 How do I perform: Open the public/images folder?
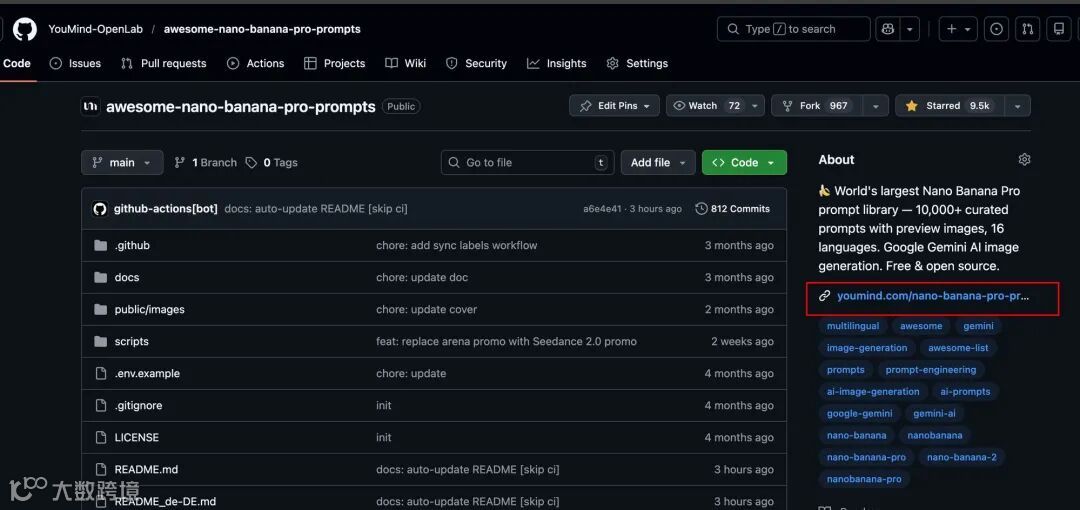tap(149, 309)
